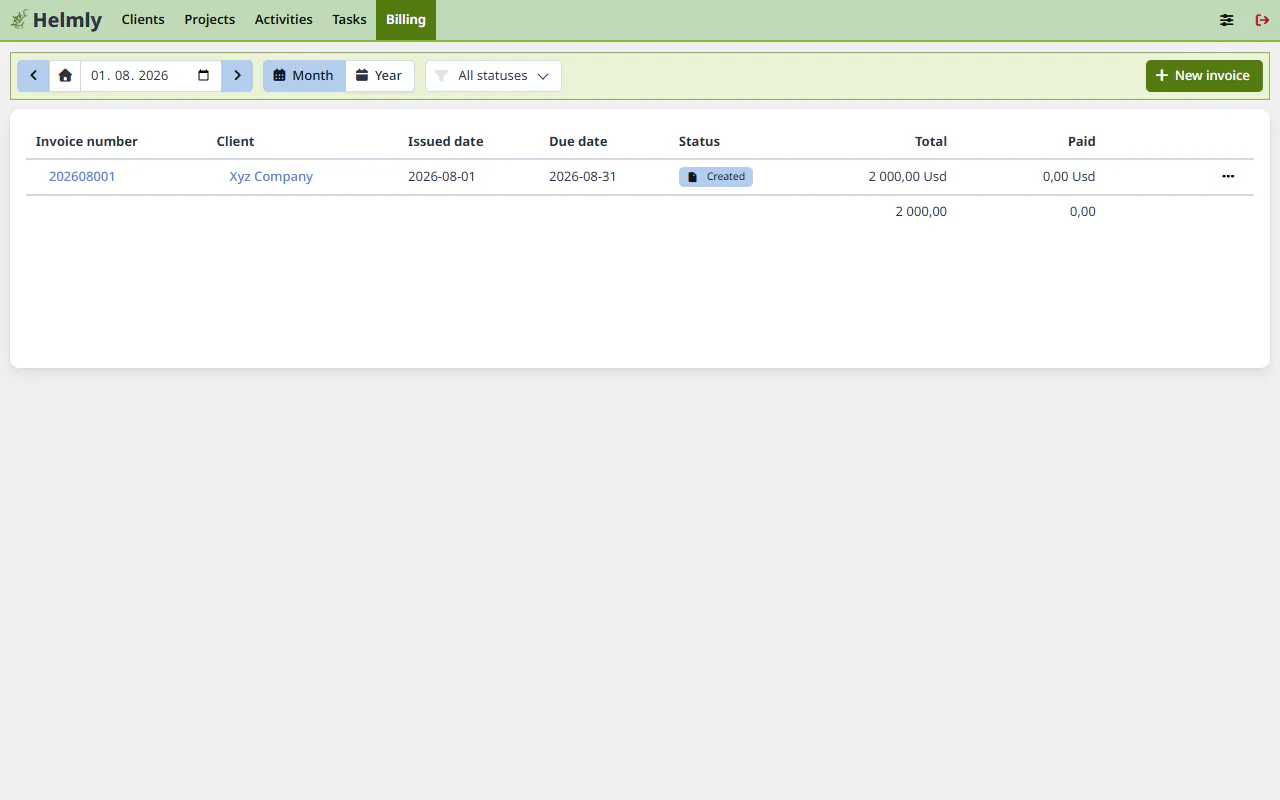Screen dimensions: 1280x800
Task: Click the footer paid sum 0,00
Action: click(1083, 211)
